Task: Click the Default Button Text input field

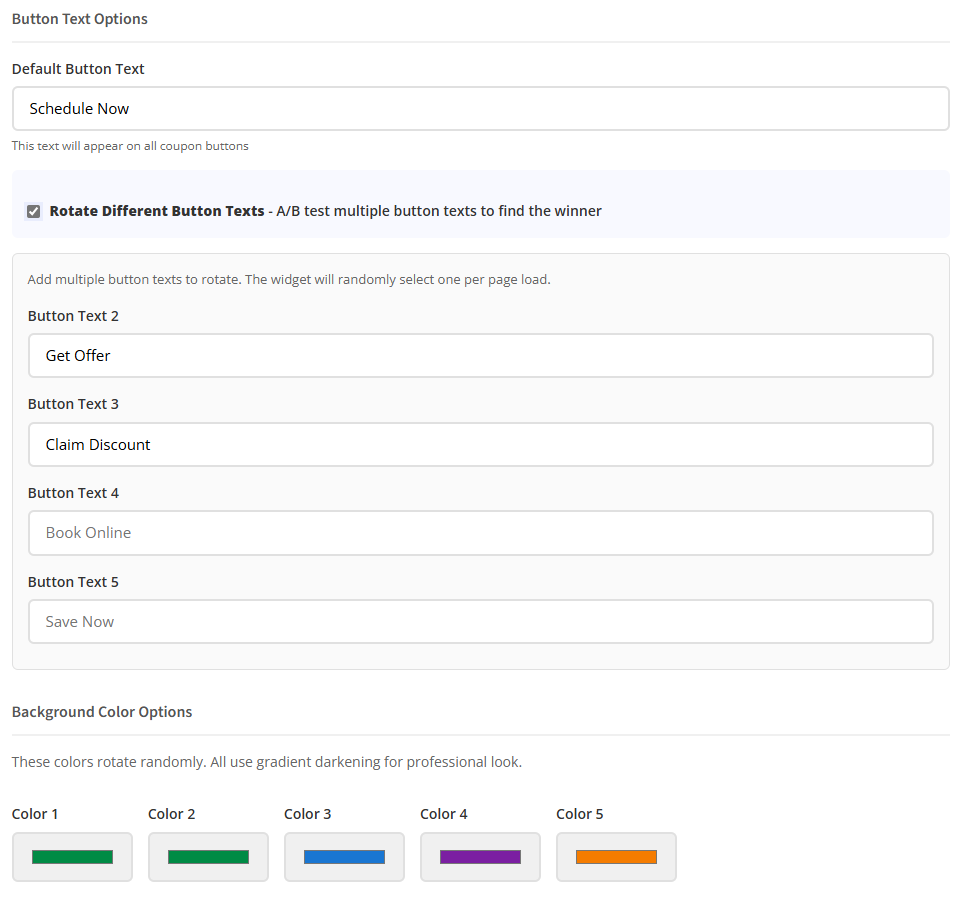Action: (480, 108)
